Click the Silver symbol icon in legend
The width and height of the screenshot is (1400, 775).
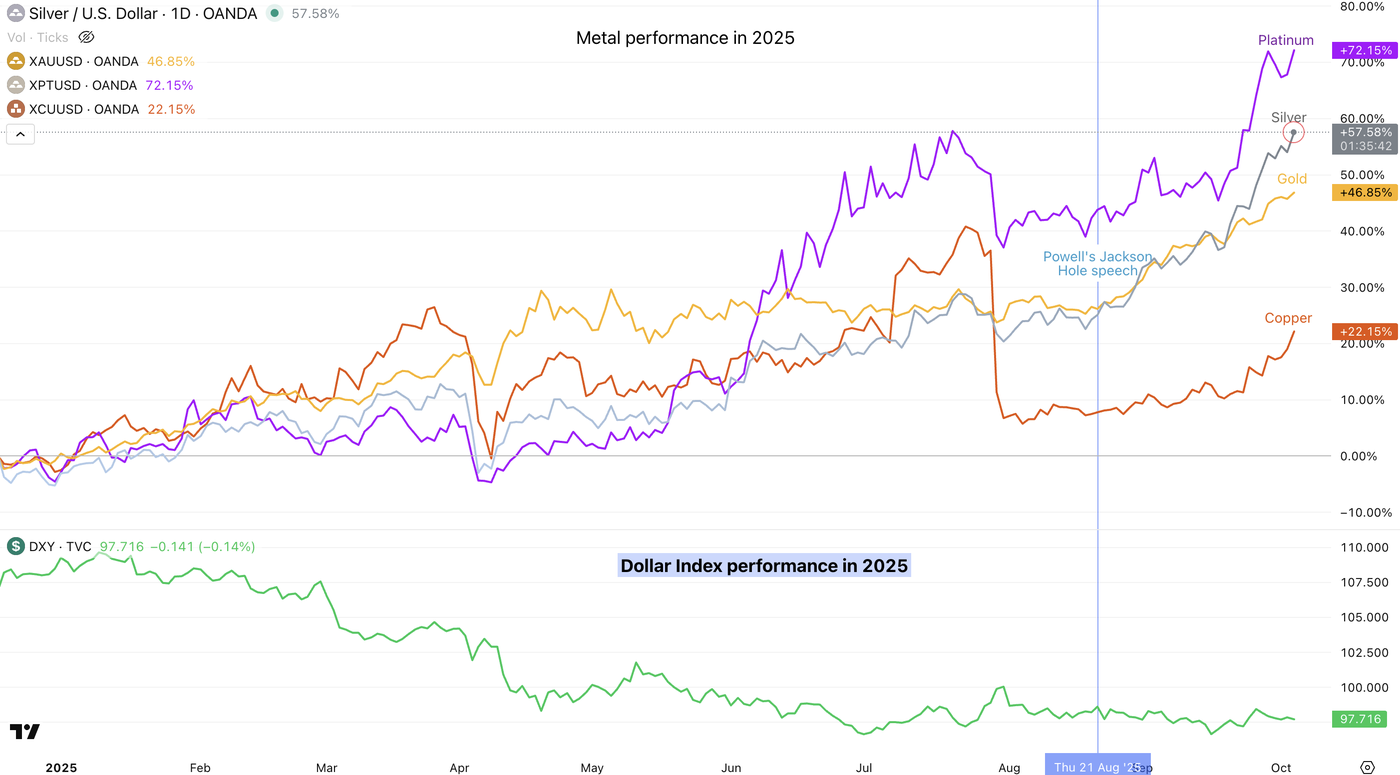tap(16, 14)
